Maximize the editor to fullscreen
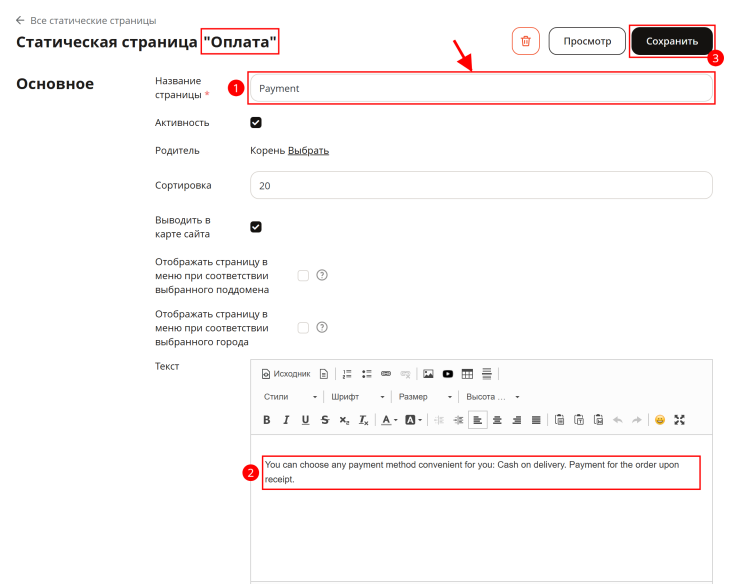This screenshot has width=740, height=584. point(679,420)
